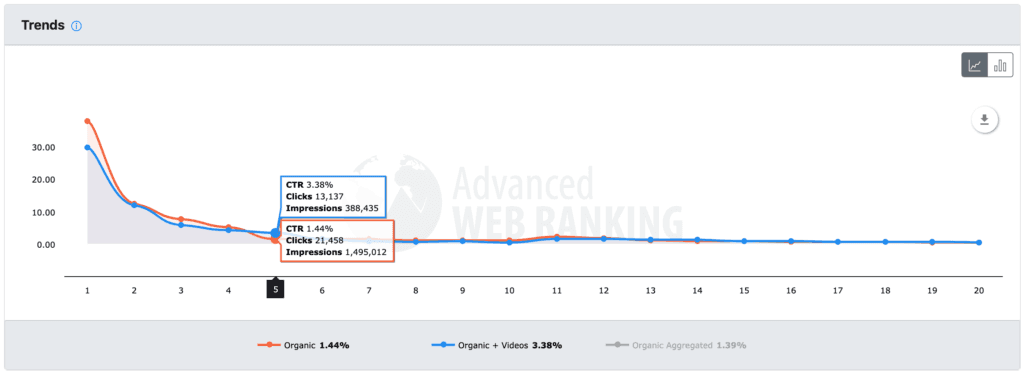Select position 13 on the x-axis
Screen dimensions: 1024x375
(650, 291)
